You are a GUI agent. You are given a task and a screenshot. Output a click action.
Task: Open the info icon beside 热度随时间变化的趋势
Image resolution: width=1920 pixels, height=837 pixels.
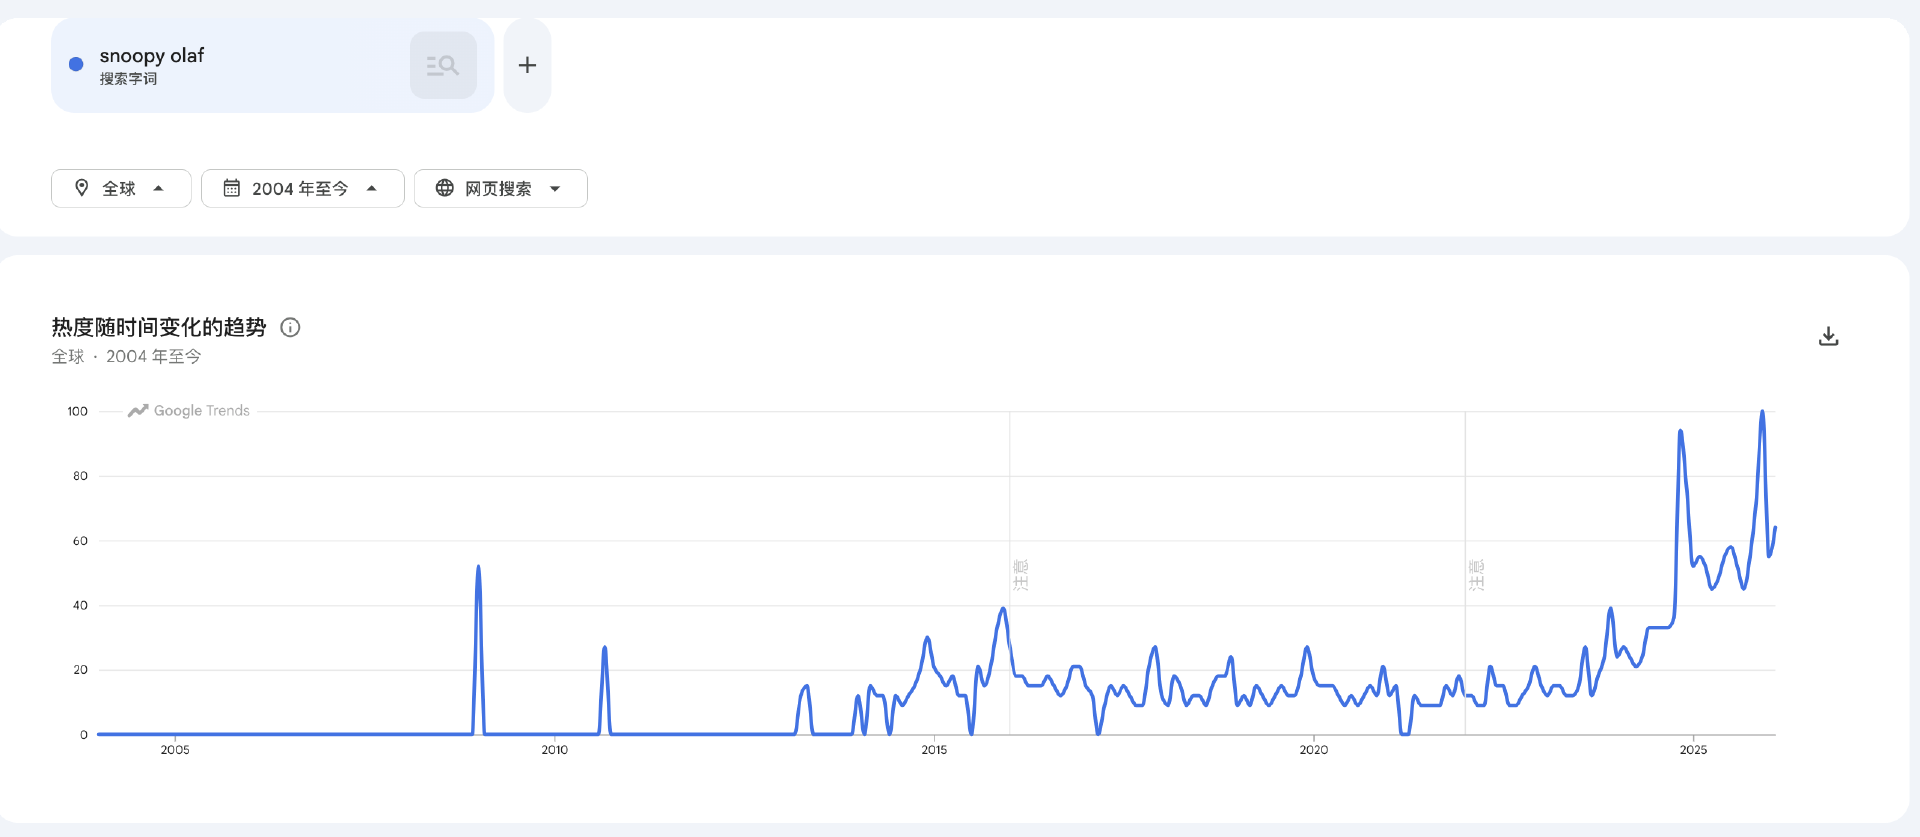[290, 327]
